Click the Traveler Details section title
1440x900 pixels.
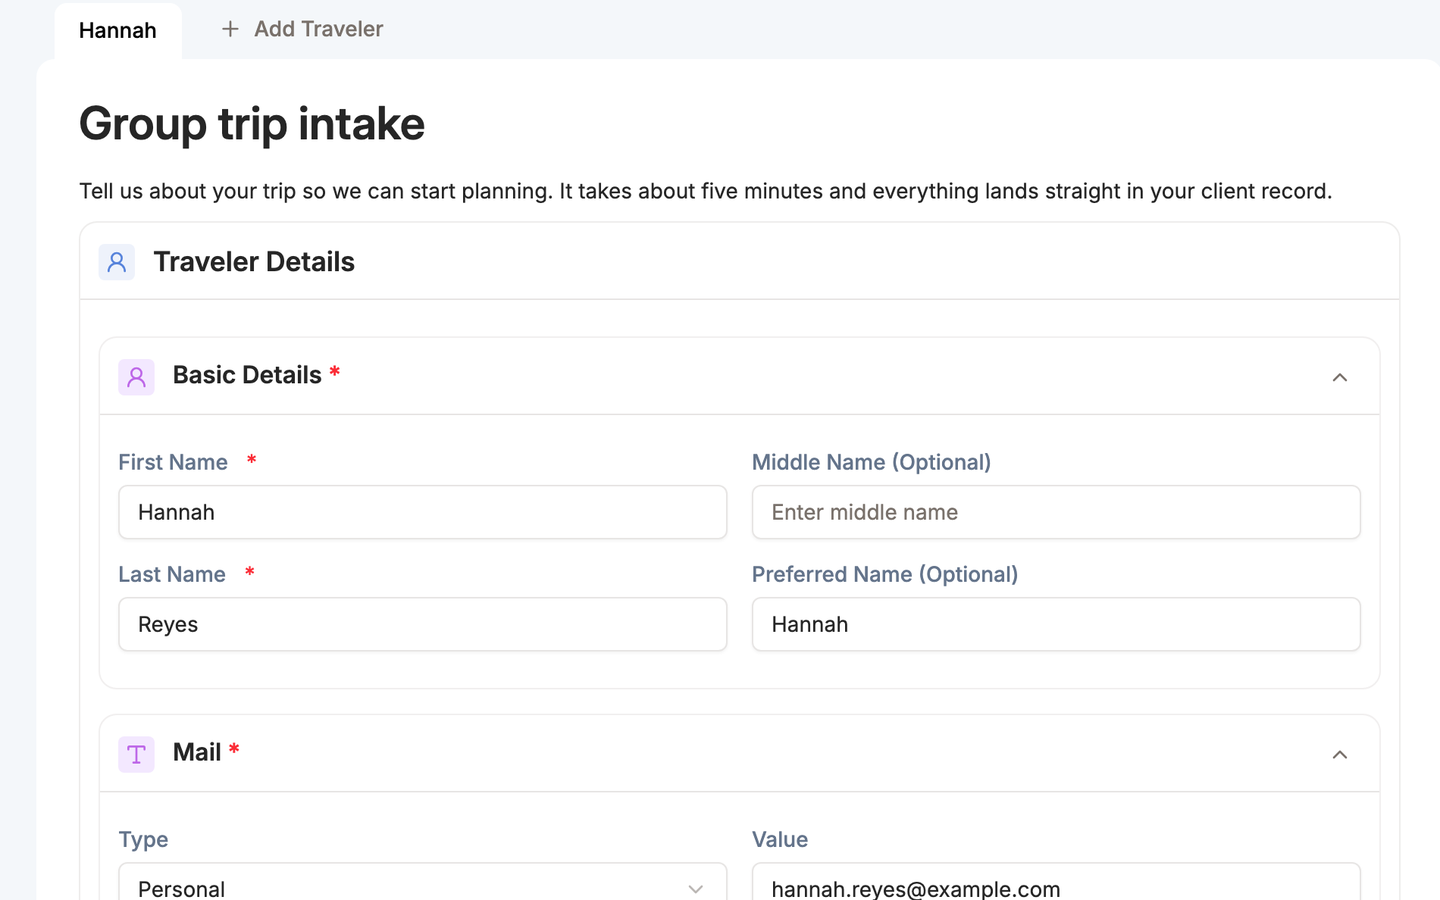tap(254, 262)
